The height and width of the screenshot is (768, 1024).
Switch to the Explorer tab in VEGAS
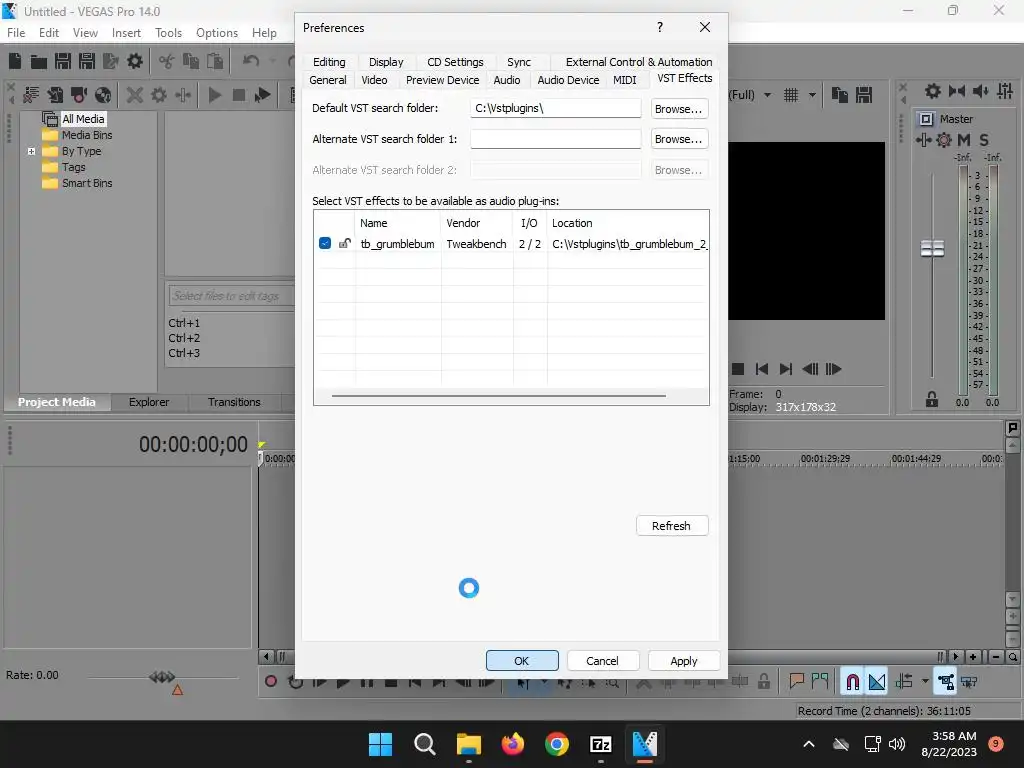click(x=149, y=402)
